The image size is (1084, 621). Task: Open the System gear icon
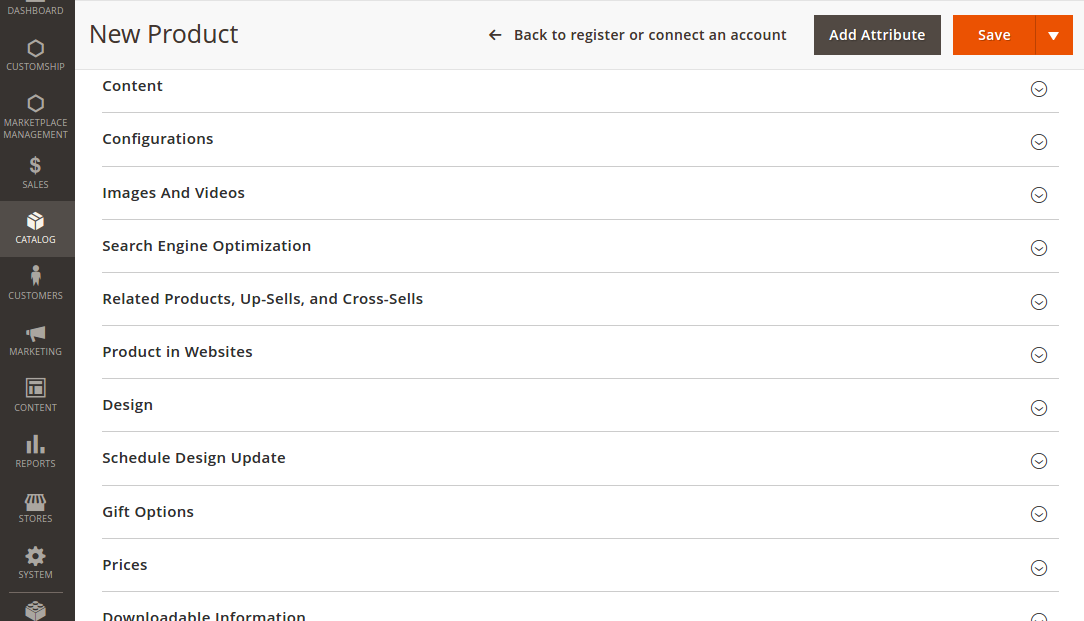point(36,556)
